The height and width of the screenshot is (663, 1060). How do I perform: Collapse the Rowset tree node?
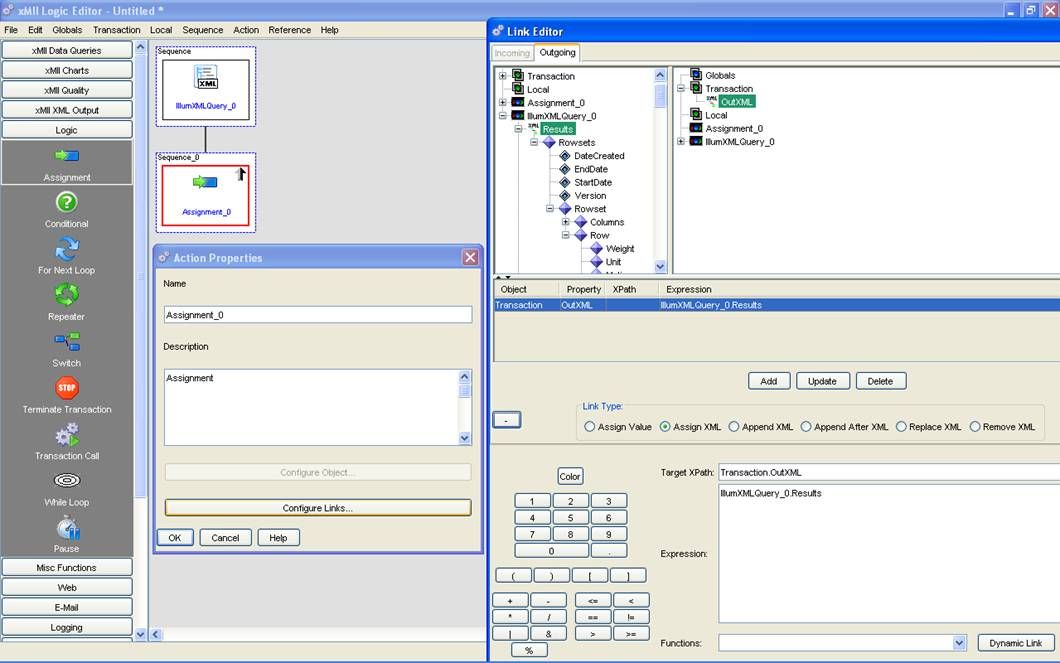point(550,209)
